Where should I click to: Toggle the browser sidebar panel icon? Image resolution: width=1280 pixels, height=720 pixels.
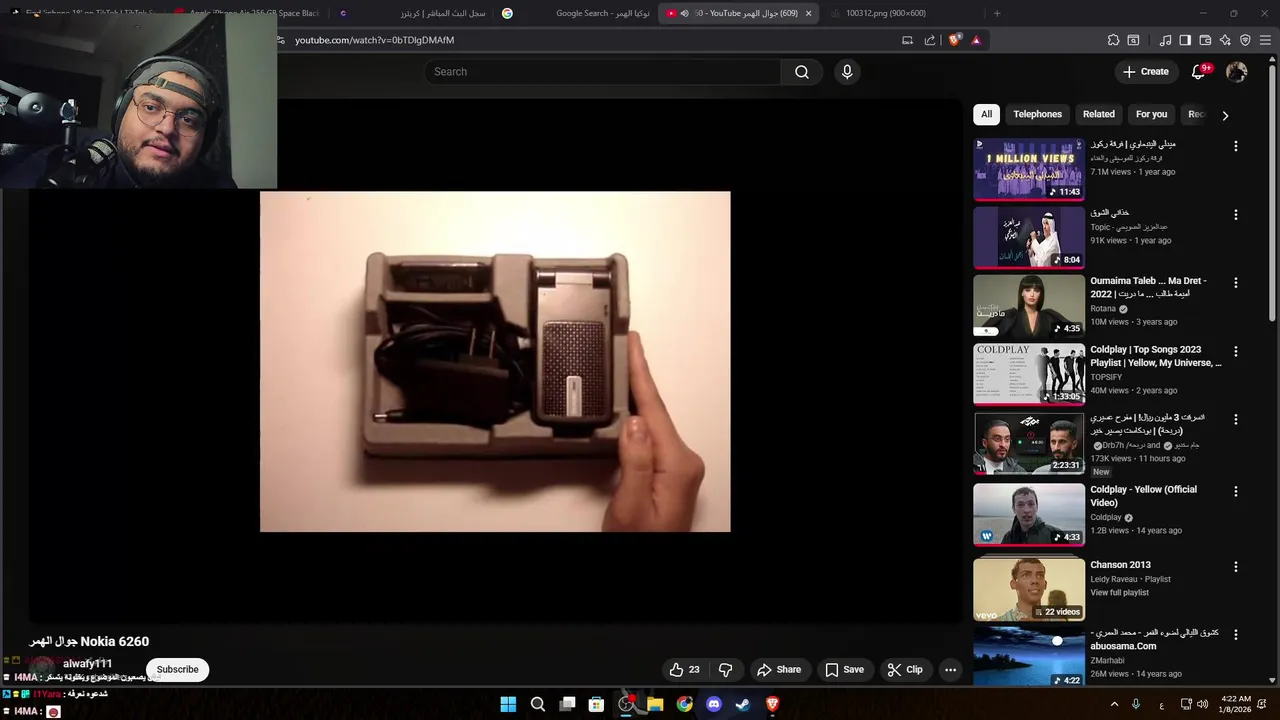click(x=1185, y=40)
